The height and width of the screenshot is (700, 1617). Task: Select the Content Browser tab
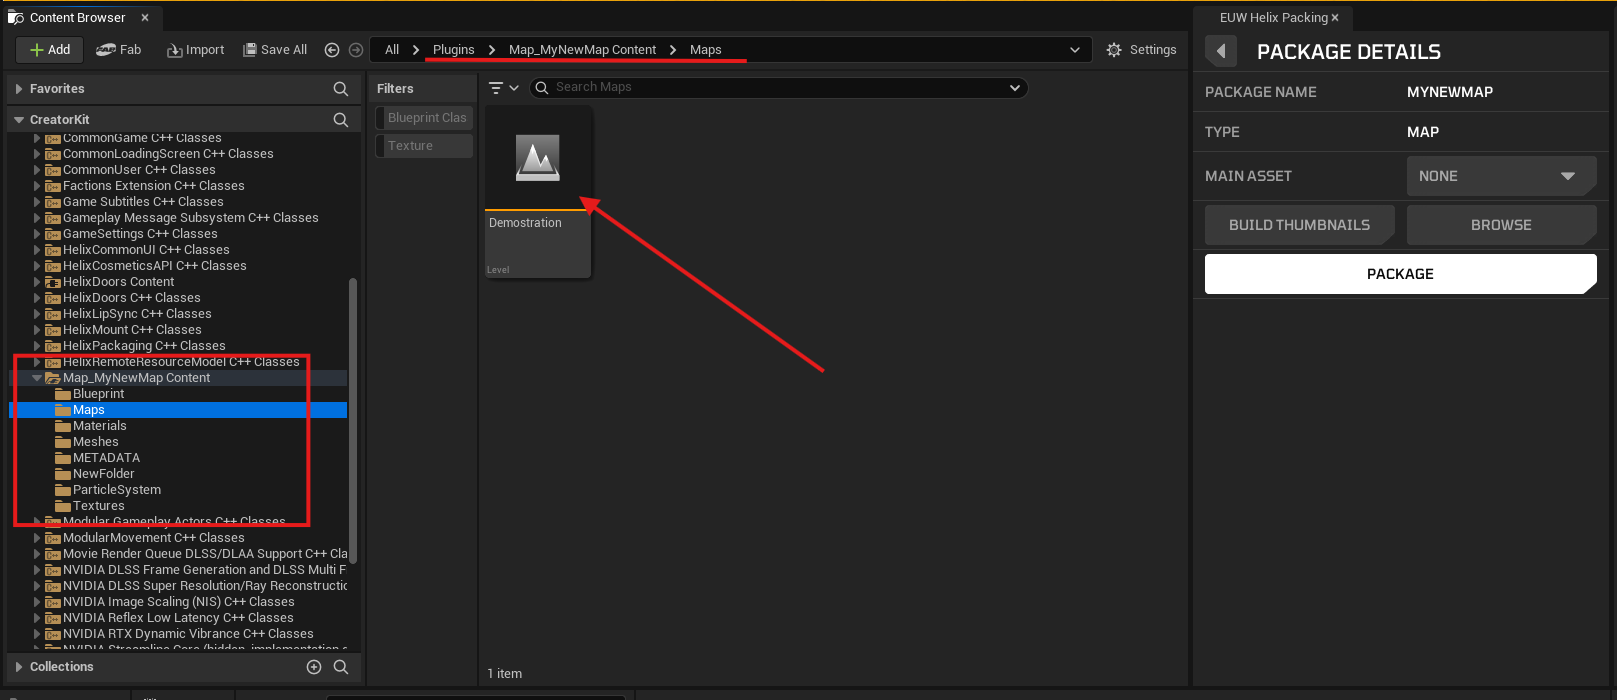click(x=77, y=18)
